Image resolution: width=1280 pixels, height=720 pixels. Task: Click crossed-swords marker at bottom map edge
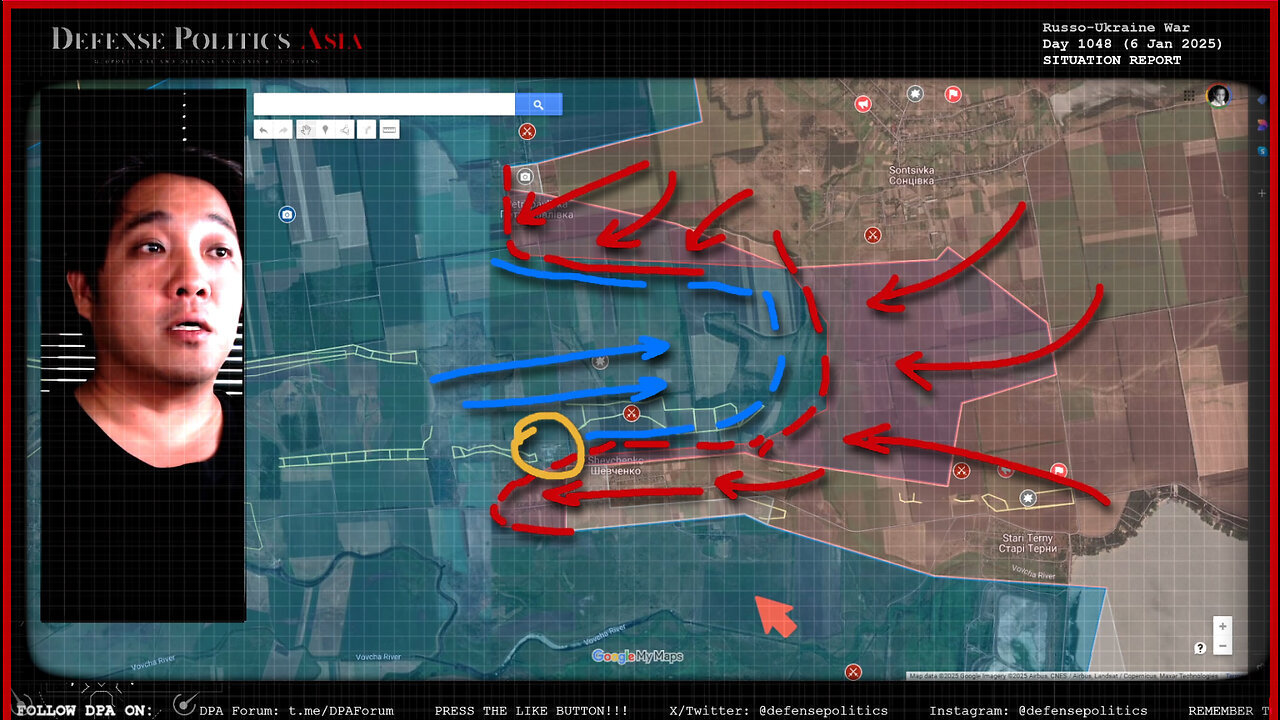pyautogui.click(x=853, y=672)
